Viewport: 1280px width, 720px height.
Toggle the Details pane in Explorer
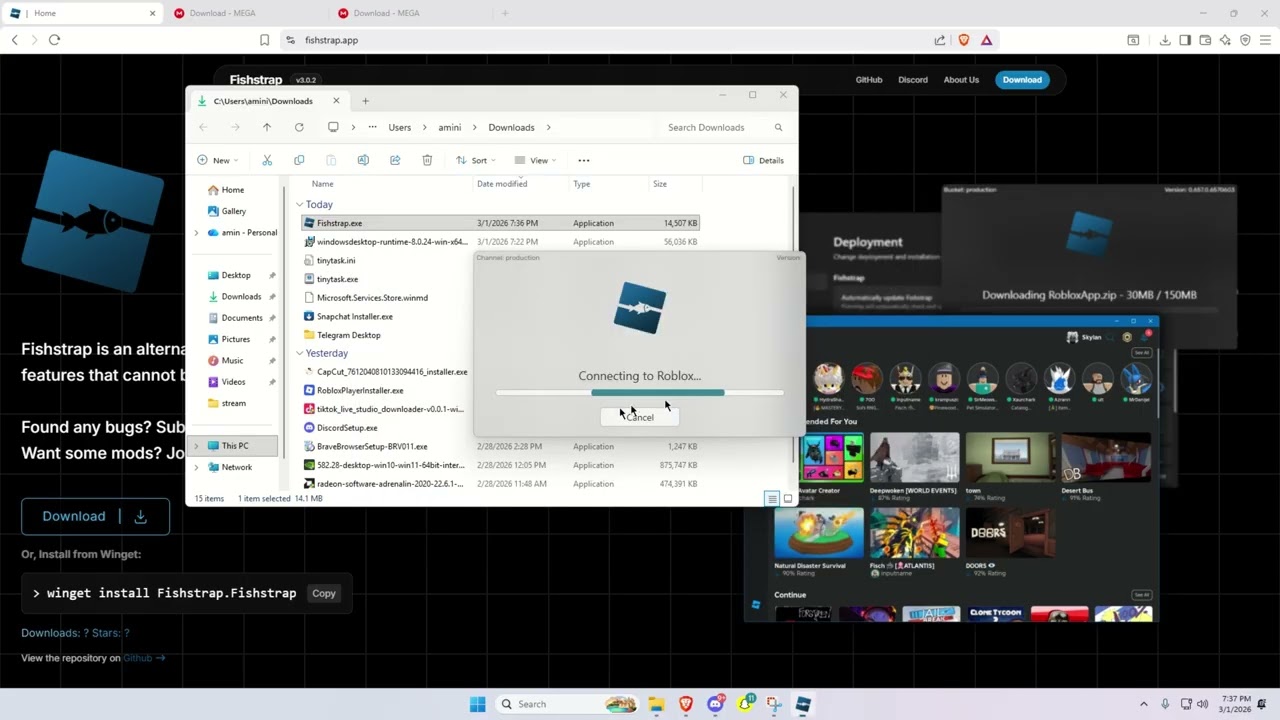click(x=763, y=160)
